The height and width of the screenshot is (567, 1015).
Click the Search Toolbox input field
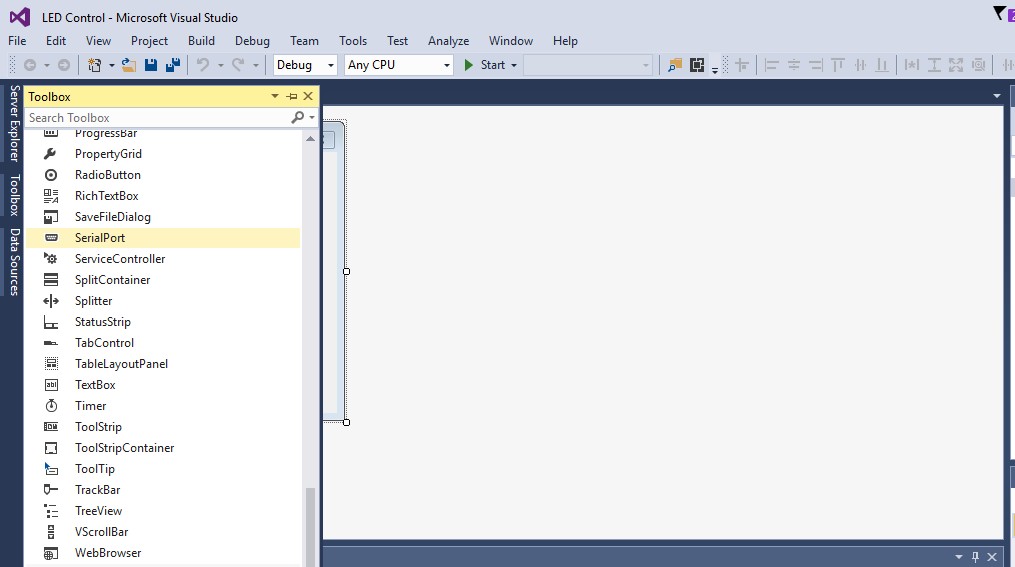159,118
